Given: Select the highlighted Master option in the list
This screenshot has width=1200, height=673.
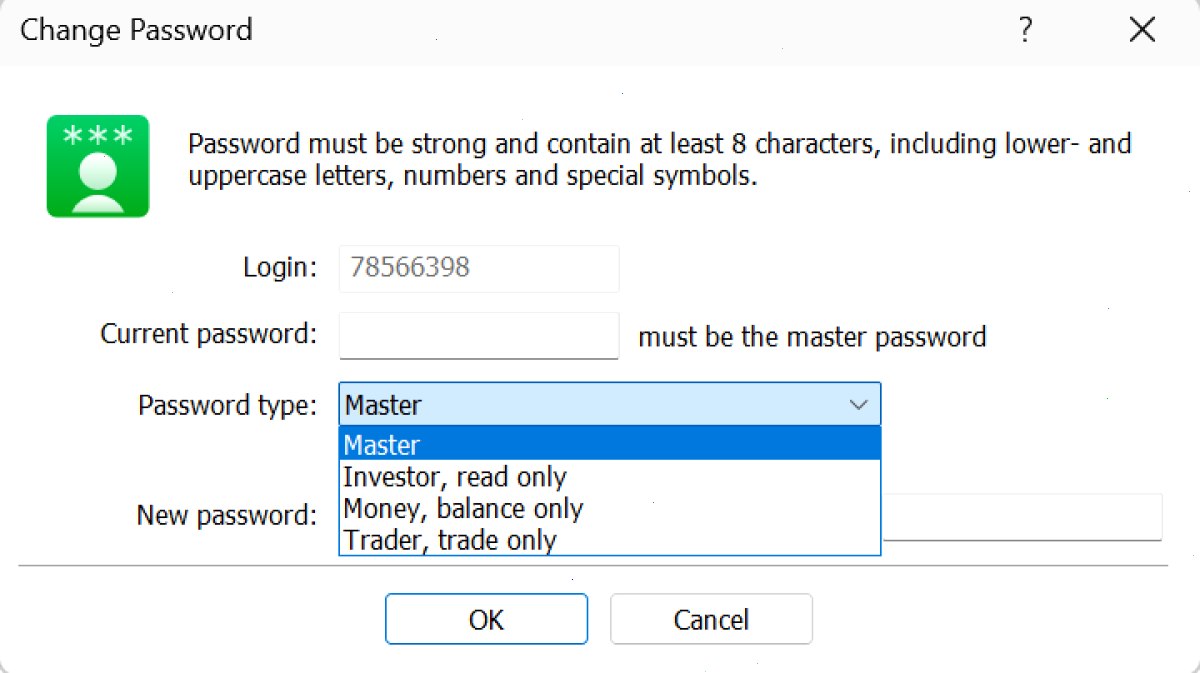Looking at the screenshot, I should click(x=610, y=444).
